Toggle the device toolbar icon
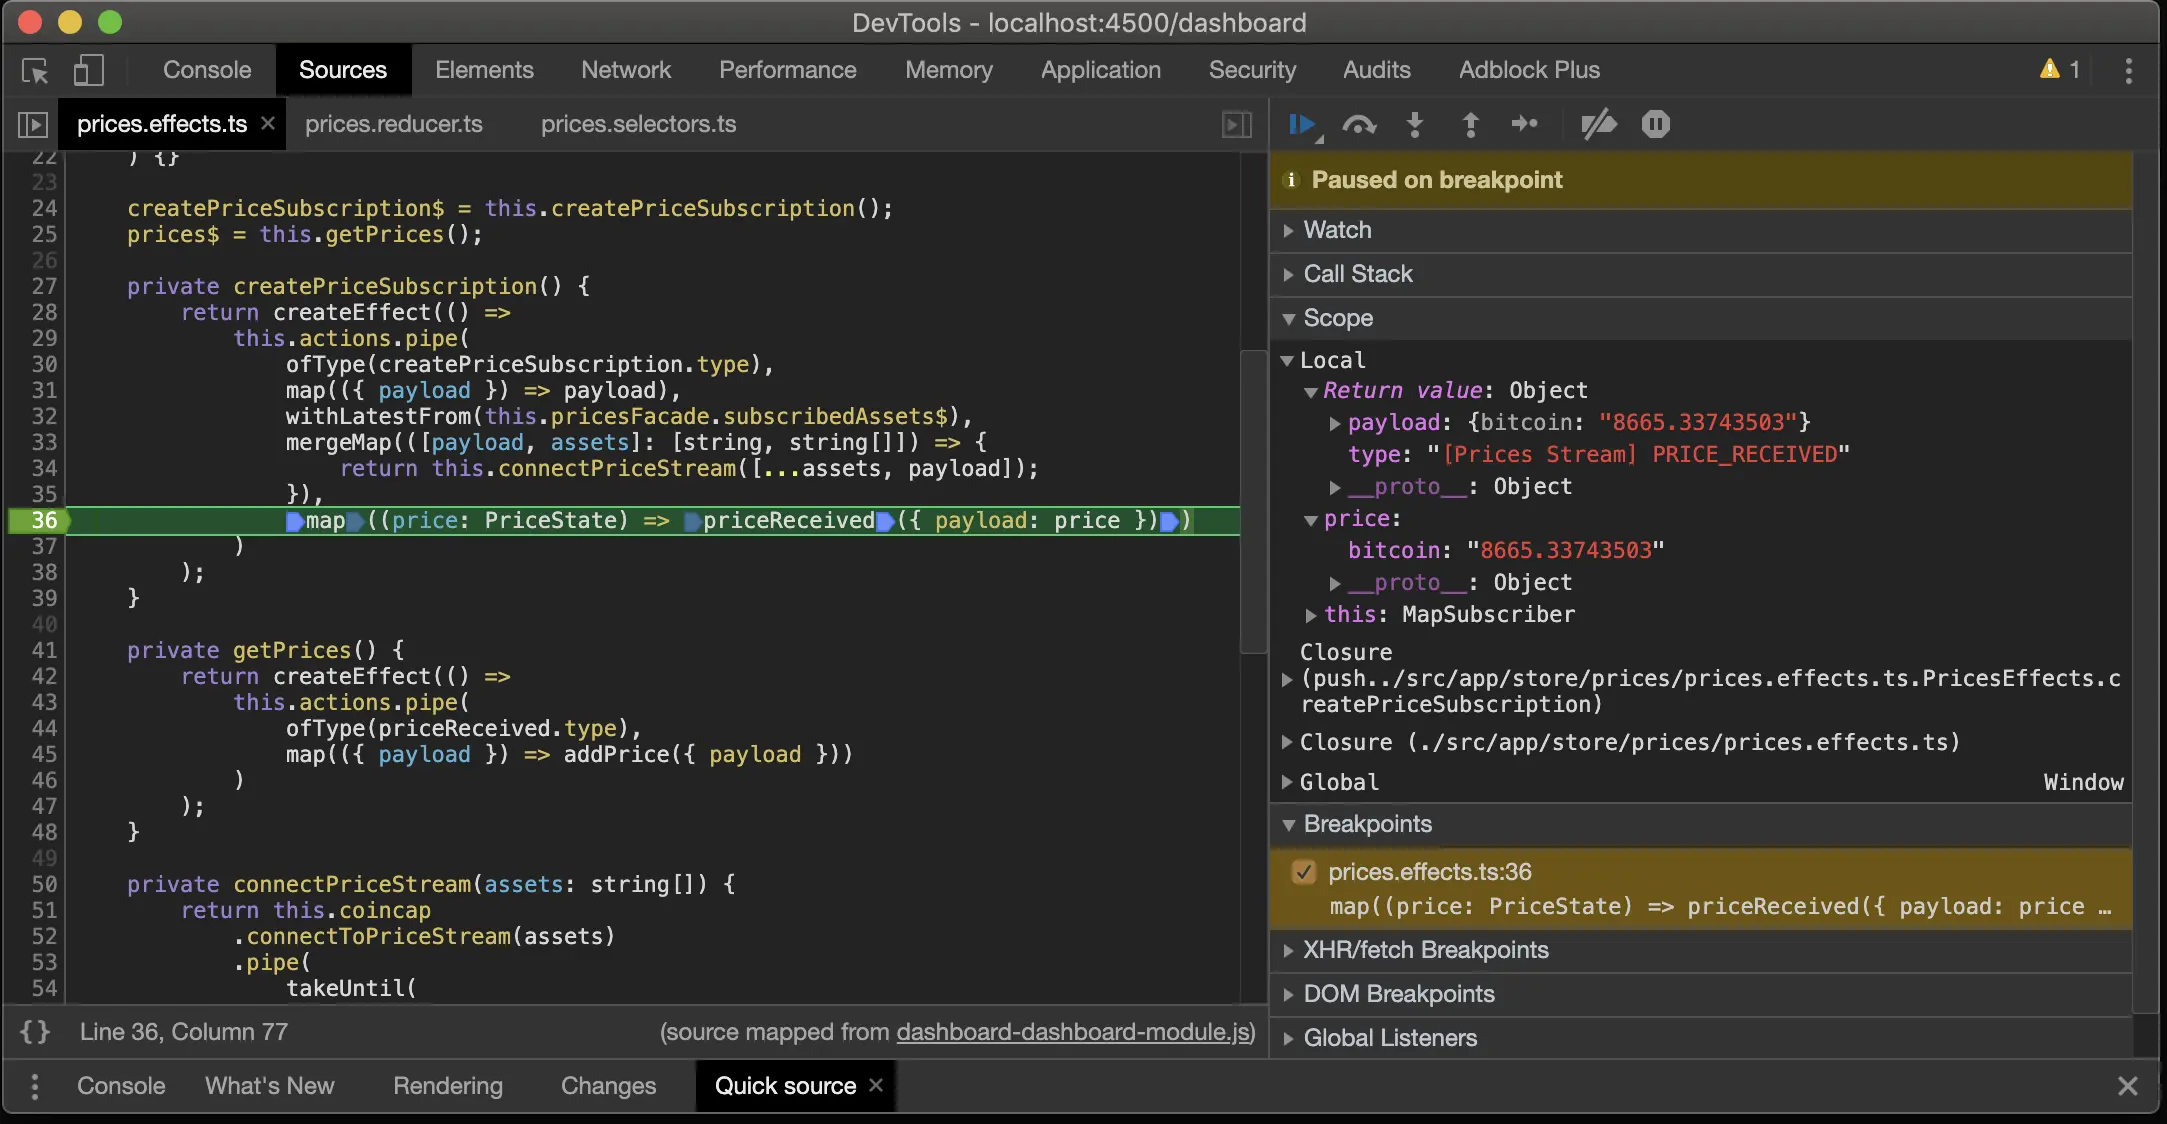Screen dimensions: 2167x1124 (88, 70)
